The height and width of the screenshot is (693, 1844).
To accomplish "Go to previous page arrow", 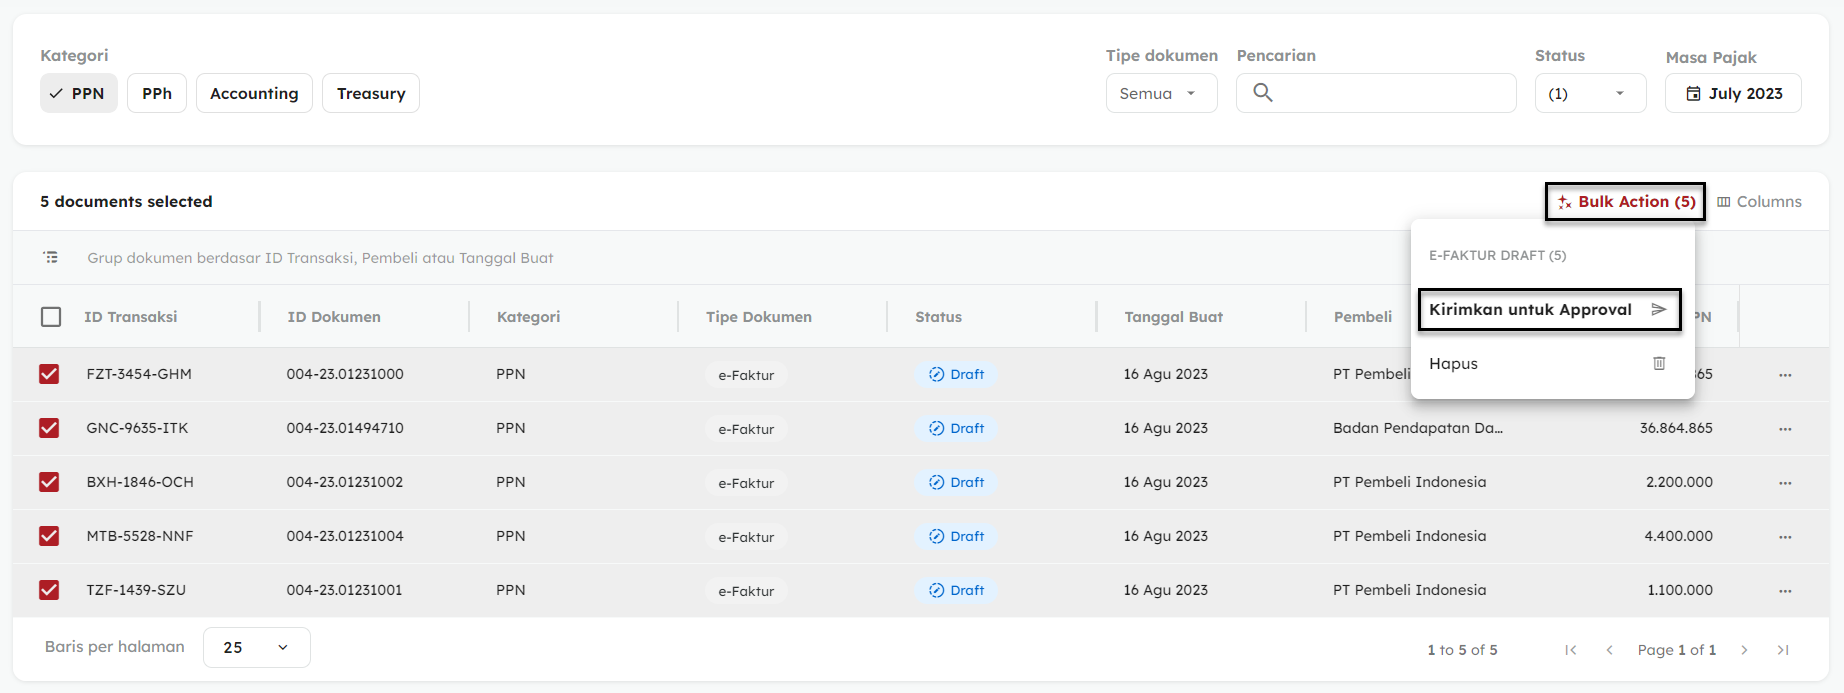I will (x=1609, y=650).
